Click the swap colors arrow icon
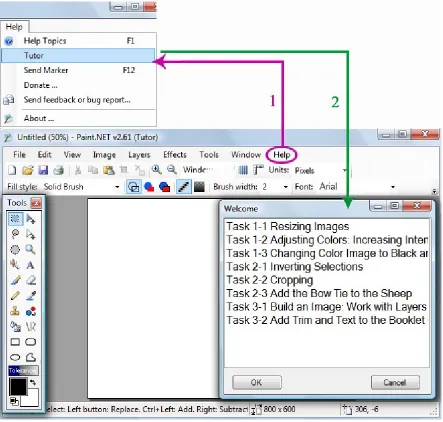The image size is (443, 422). (33, 382)
